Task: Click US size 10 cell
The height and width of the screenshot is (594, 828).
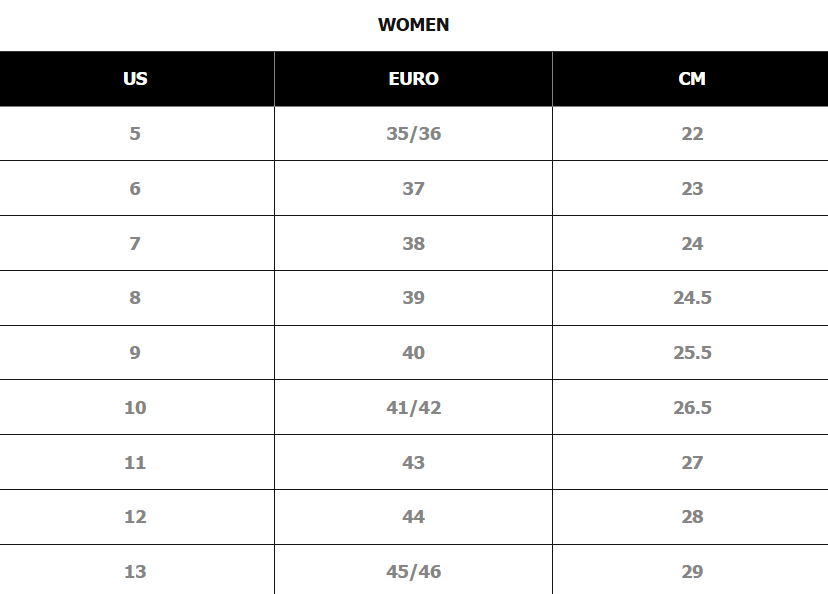Action: click(137, 407)
